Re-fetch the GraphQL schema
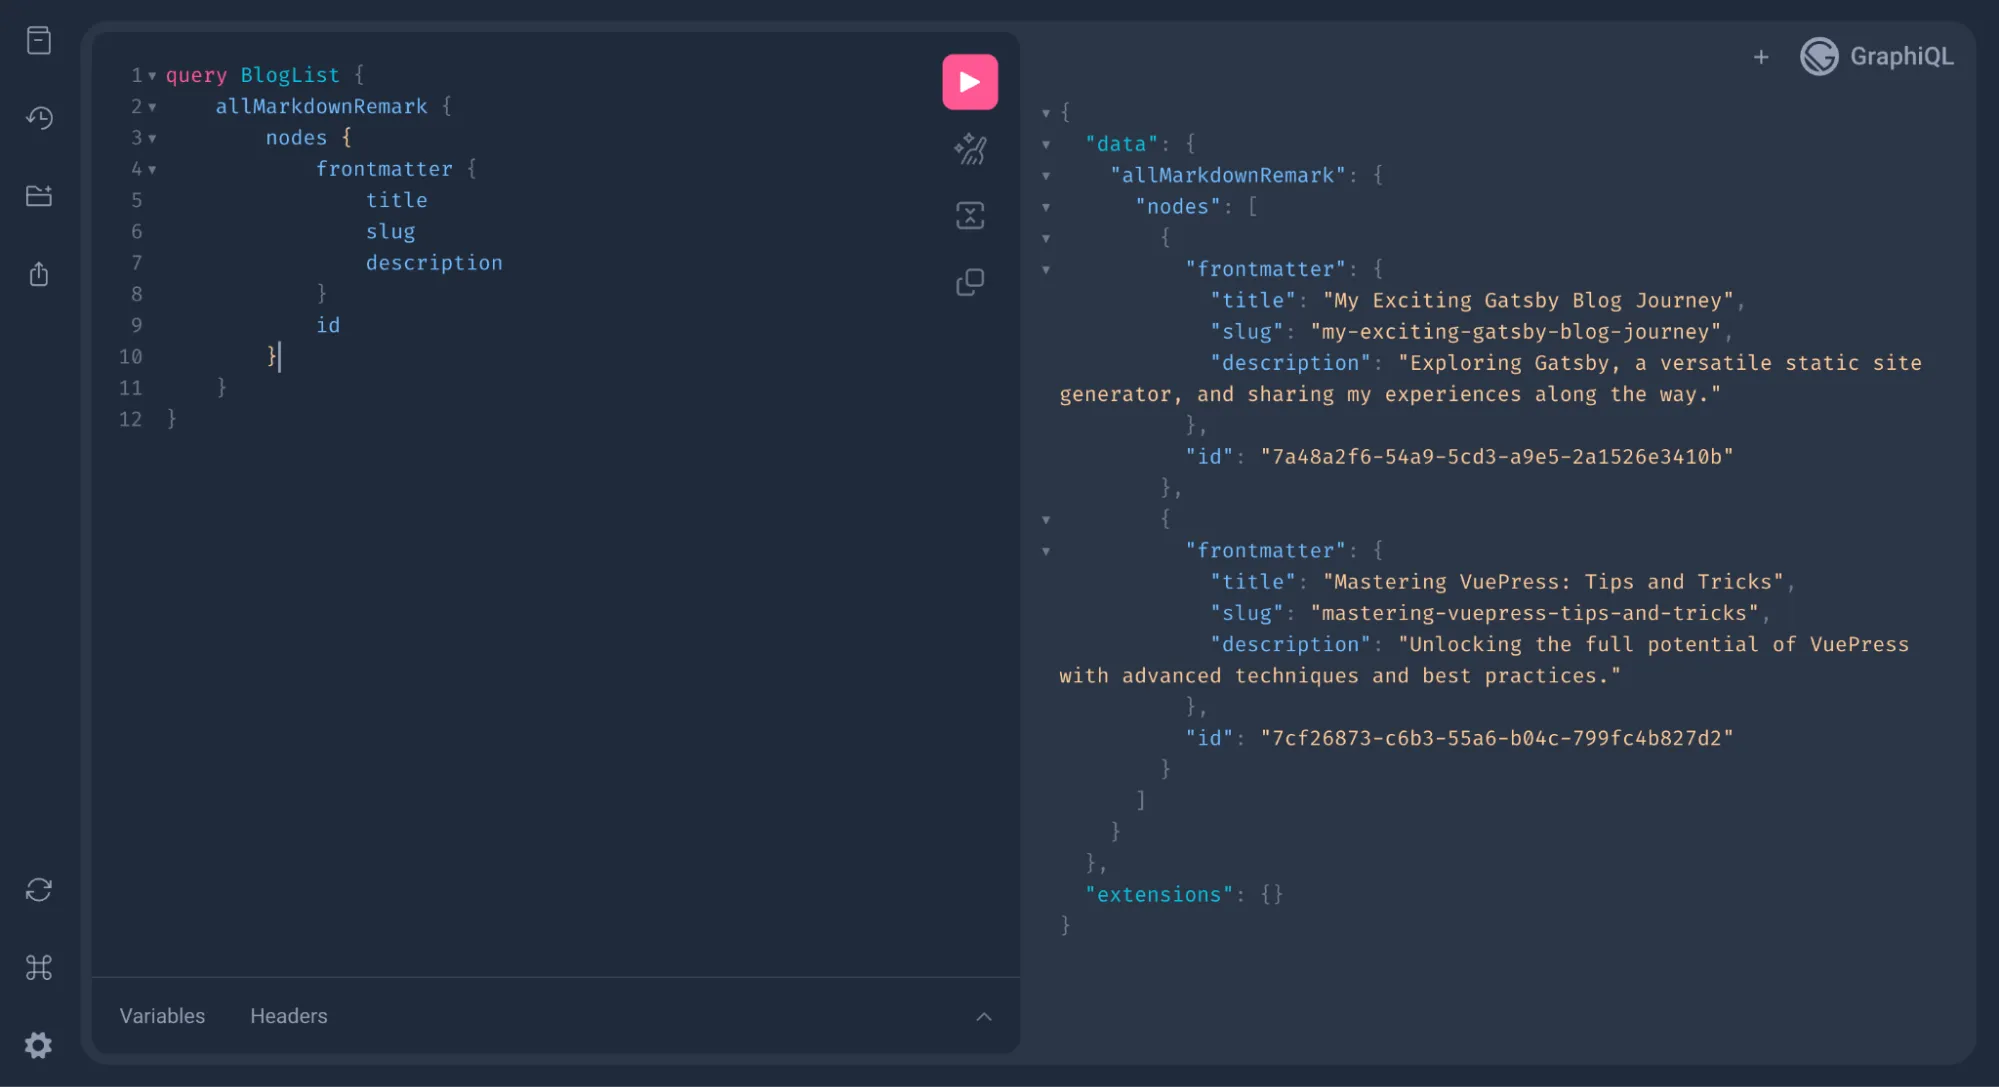The width and height of the screenshot is (1999, 1088). click(x=38, y=890)
